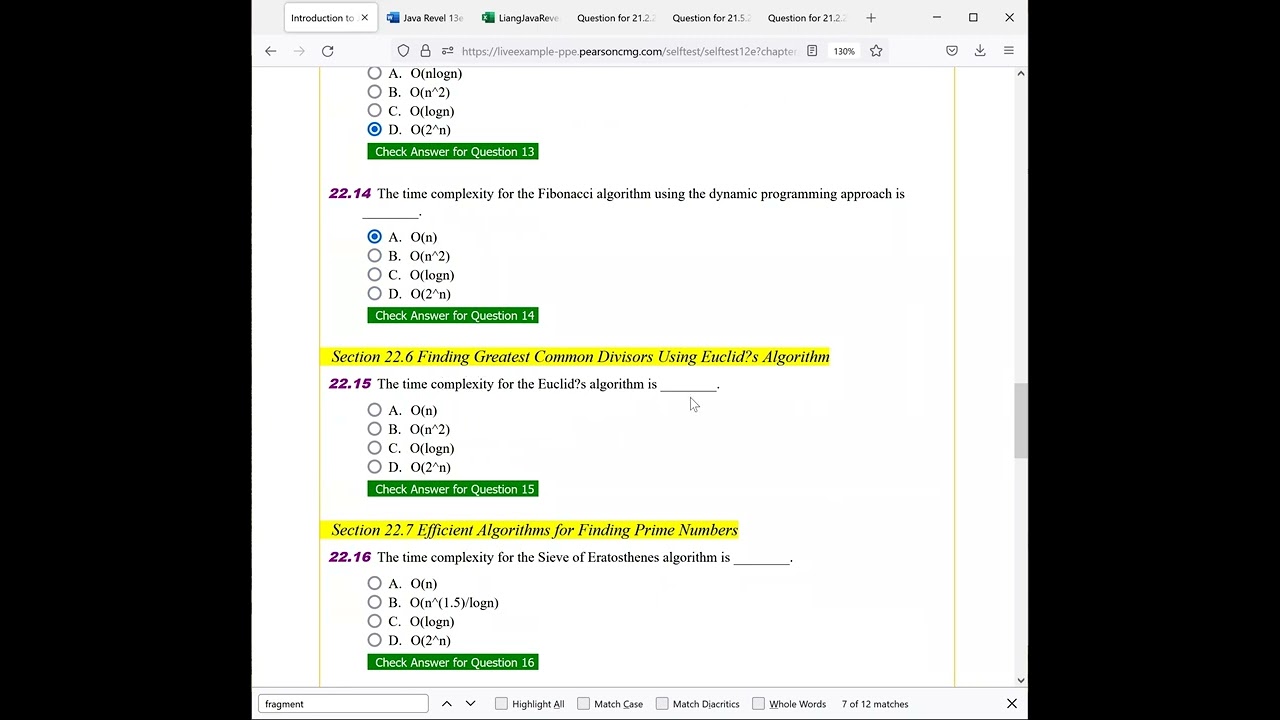
Task: Jump to previous find match
Action: pyautogui.click(x=447, y=704)
